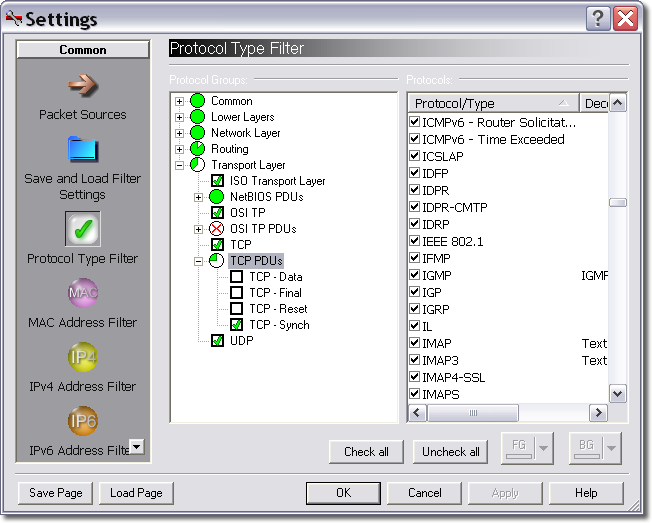652x523 pixels.
Task: Click the Load Page button
Action: pos(136,493)
